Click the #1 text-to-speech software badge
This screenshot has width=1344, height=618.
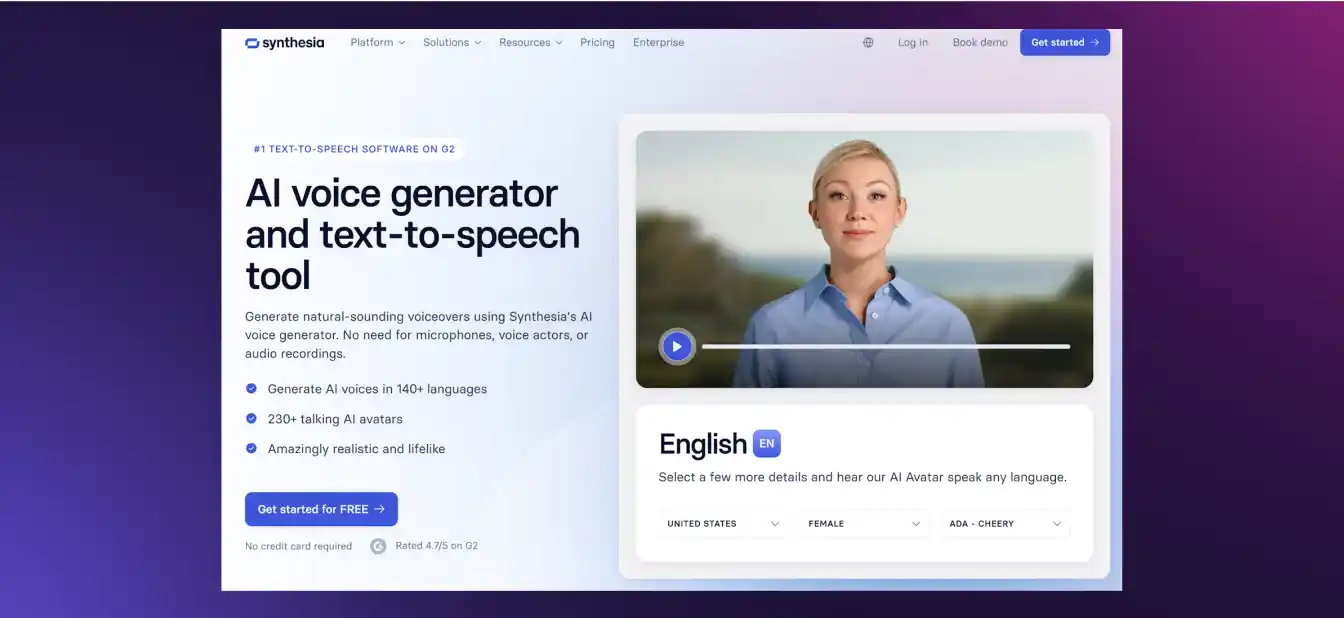[354, 149]
